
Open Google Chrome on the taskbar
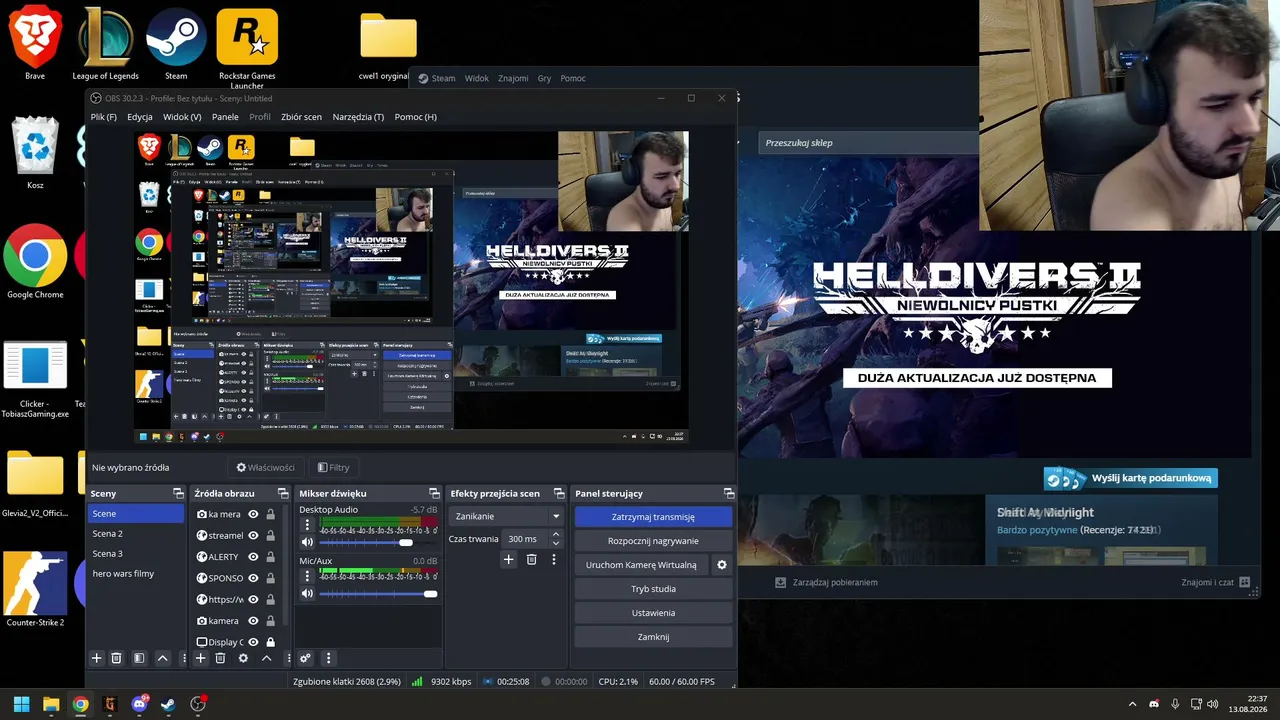click(x=80, y=704)
